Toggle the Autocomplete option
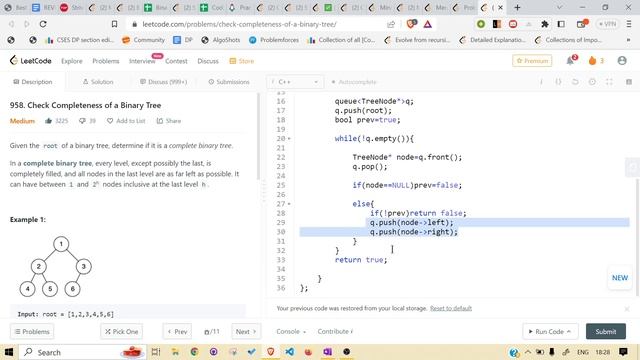 click(354, 82)
